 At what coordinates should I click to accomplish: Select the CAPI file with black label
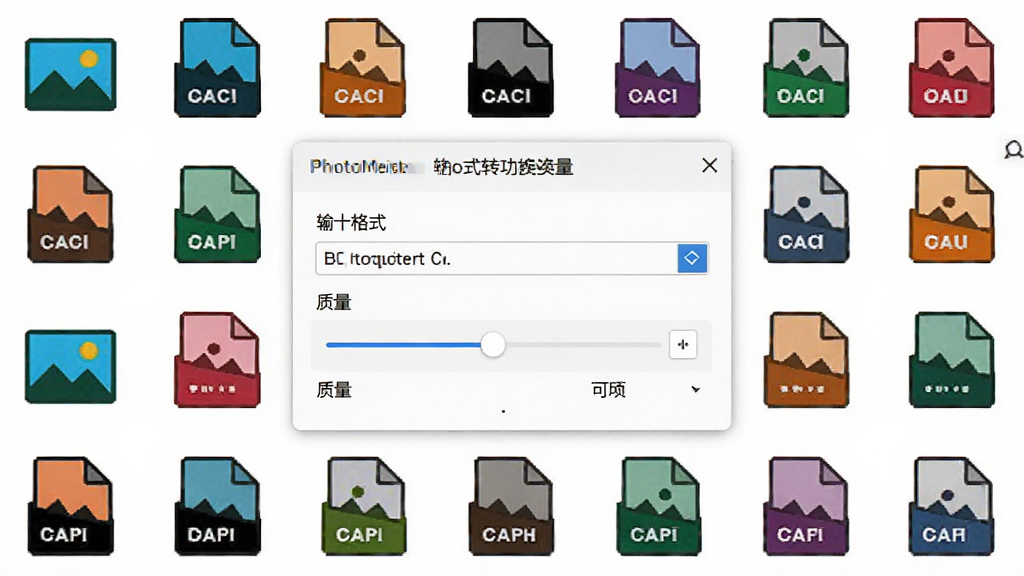(x=70, y=506)
